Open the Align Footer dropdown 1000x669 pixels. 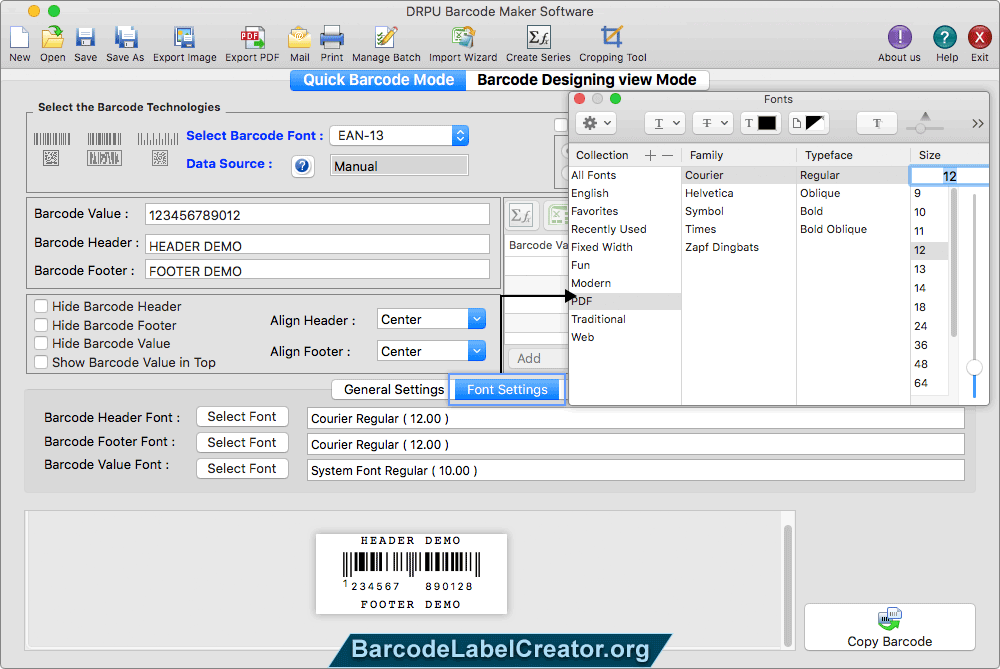[431, 351]
